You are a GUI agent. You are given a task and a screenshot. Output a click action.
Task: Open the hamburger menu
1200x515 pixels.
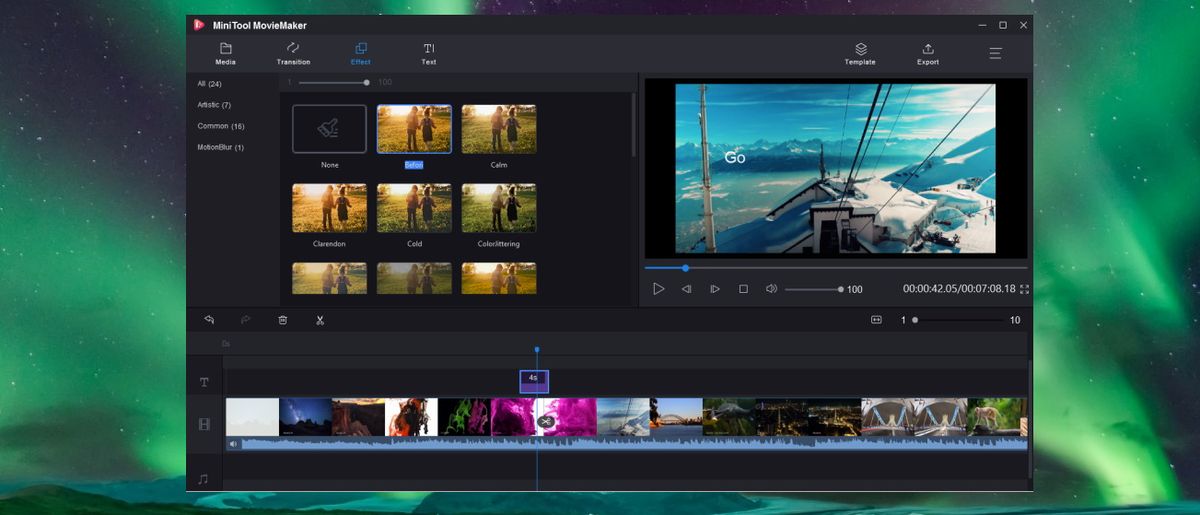tap(996, 53)
